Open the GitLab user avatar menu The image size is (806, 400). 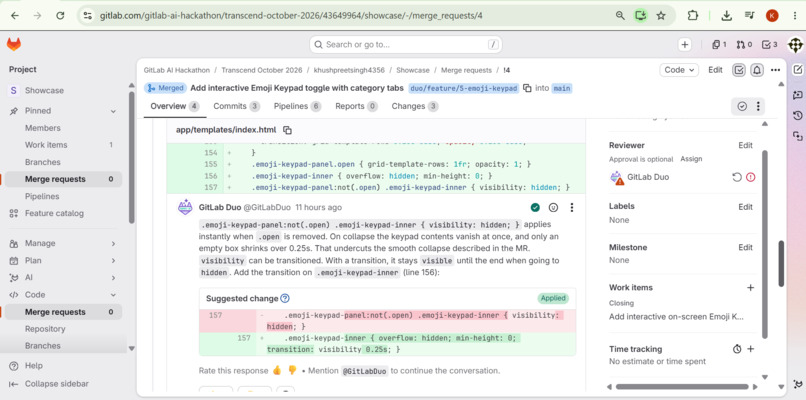pos(795,45)
